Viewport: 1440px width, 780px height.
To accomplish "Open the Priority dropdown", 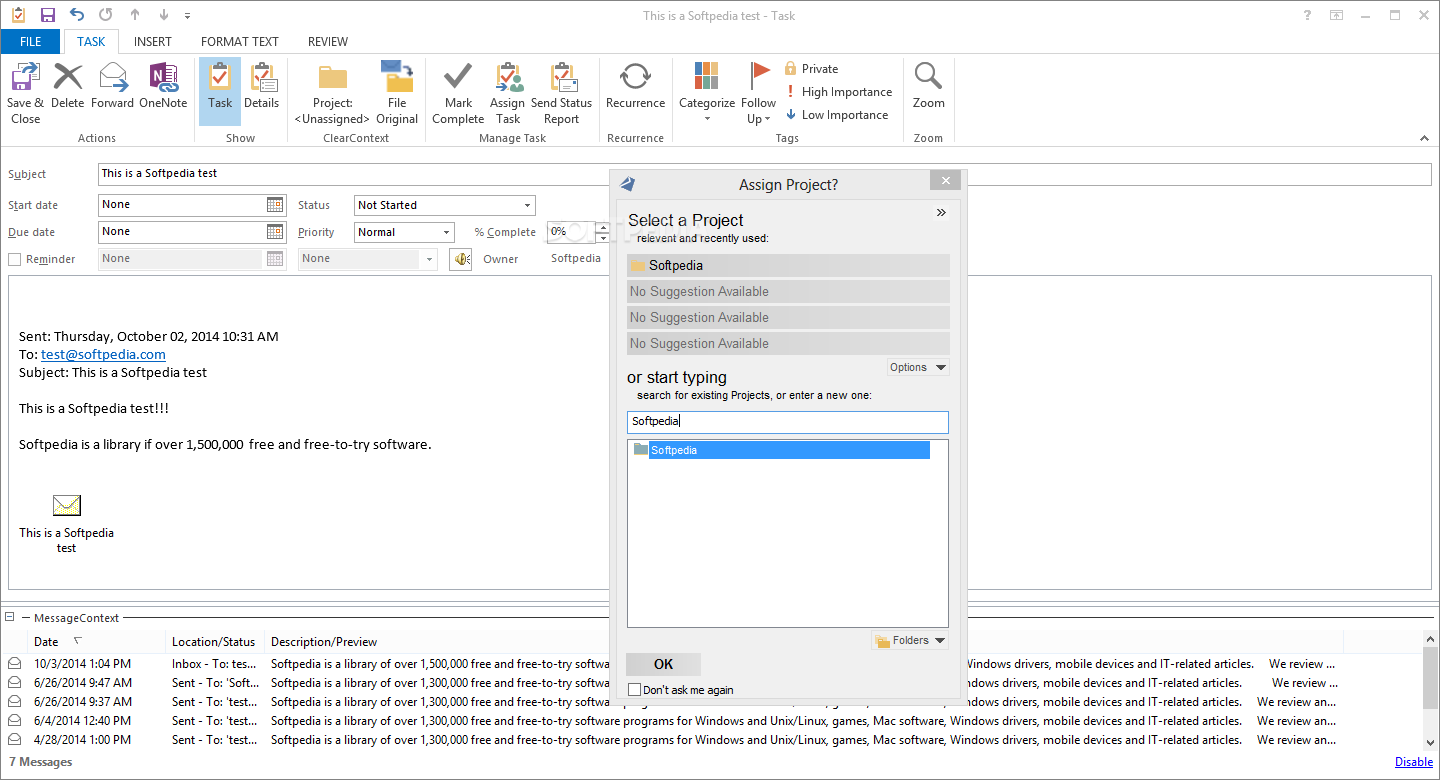I will (x=446, y=232).
